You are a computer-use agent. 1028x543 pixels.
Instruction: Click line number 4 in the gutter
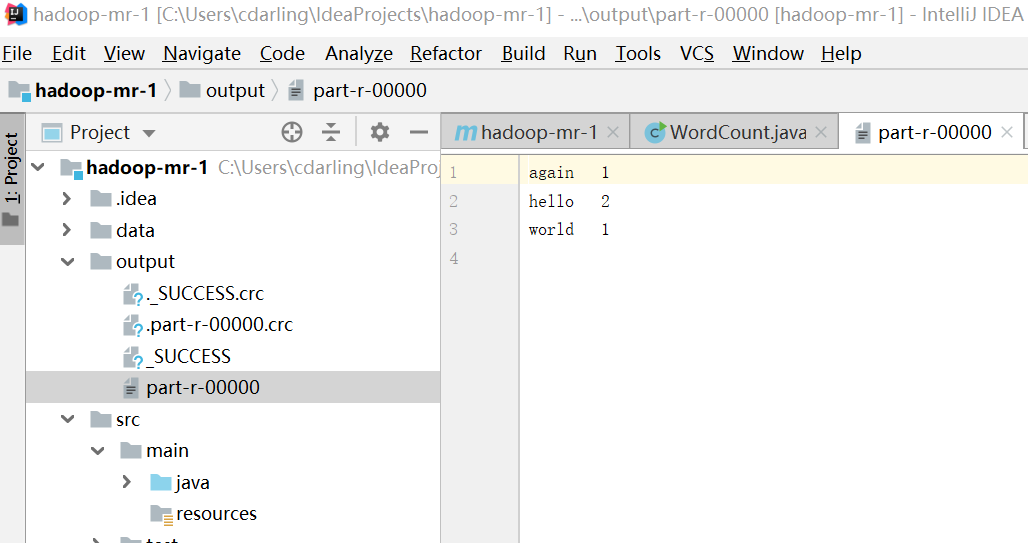click(454, 258)
